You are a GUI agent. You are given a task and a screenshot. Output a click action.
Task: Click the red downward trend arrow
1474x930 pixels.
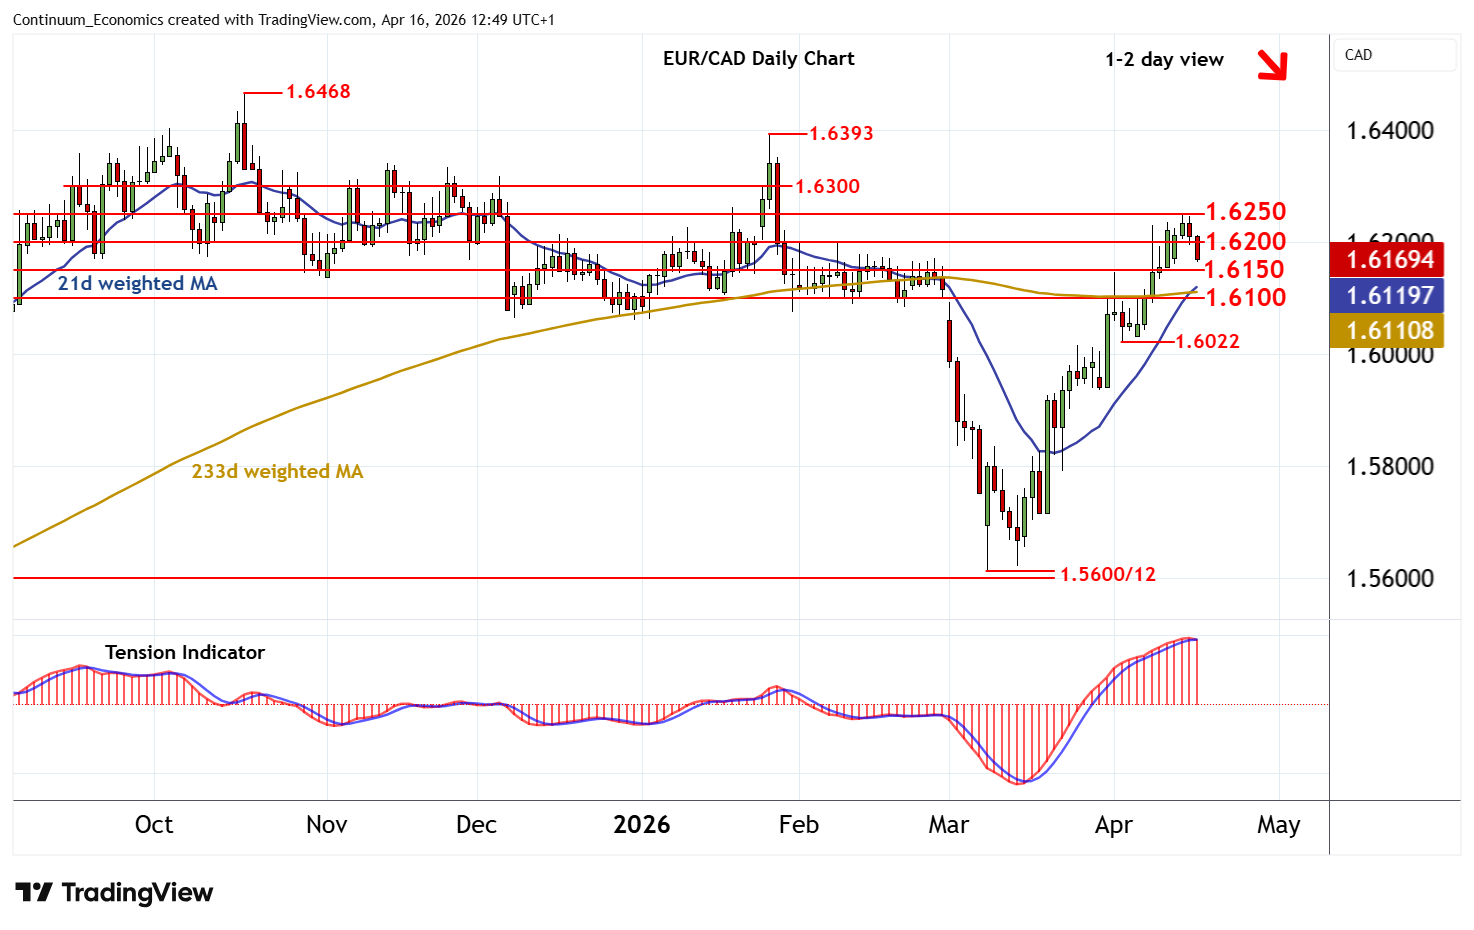click(1272, 64)
